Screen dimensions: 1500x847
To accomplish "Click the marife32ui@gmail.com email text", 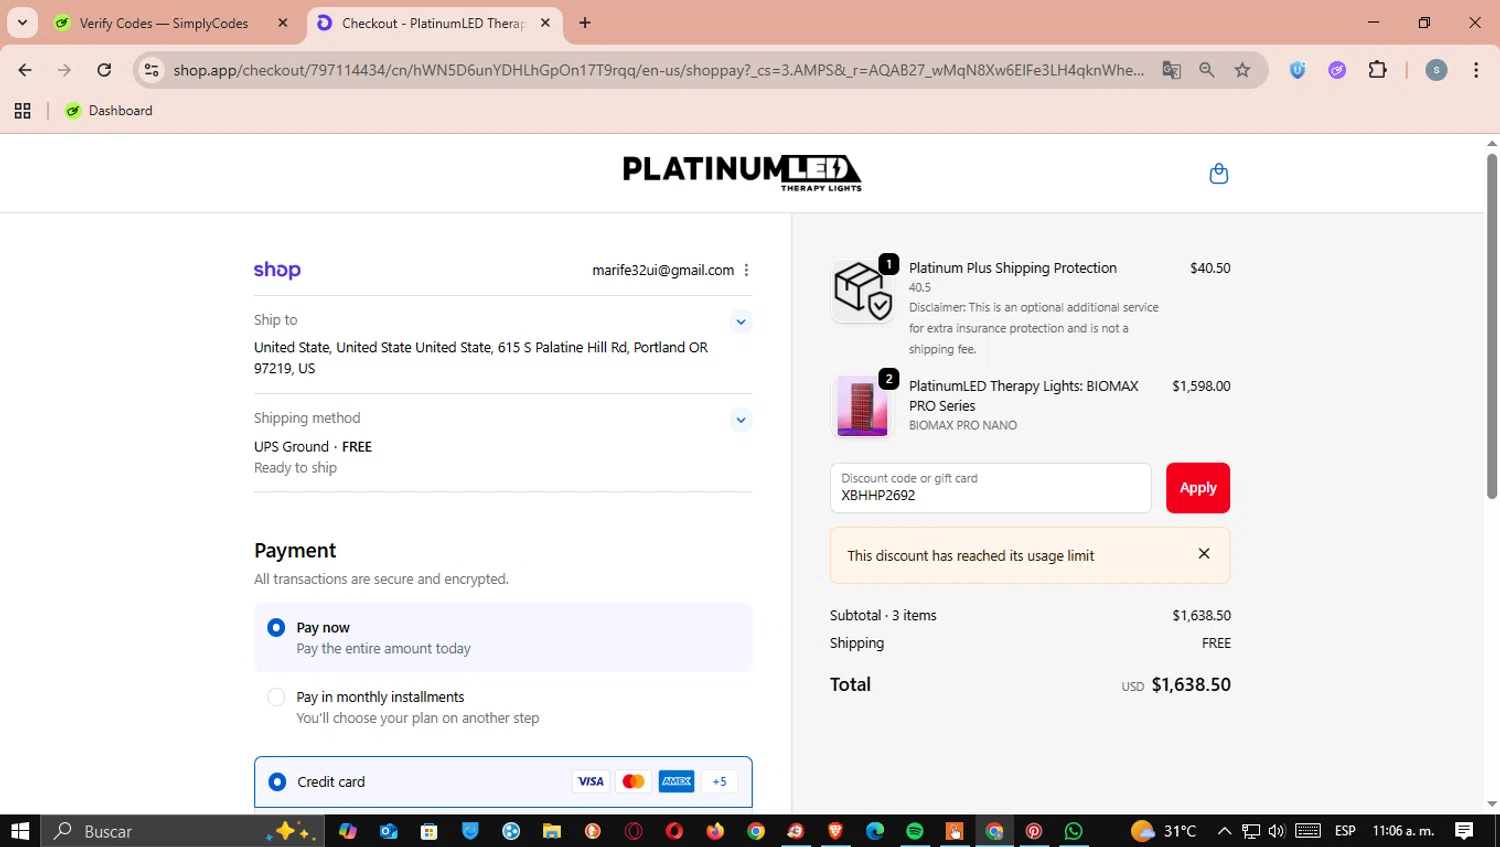I will [x=663, y=270].
